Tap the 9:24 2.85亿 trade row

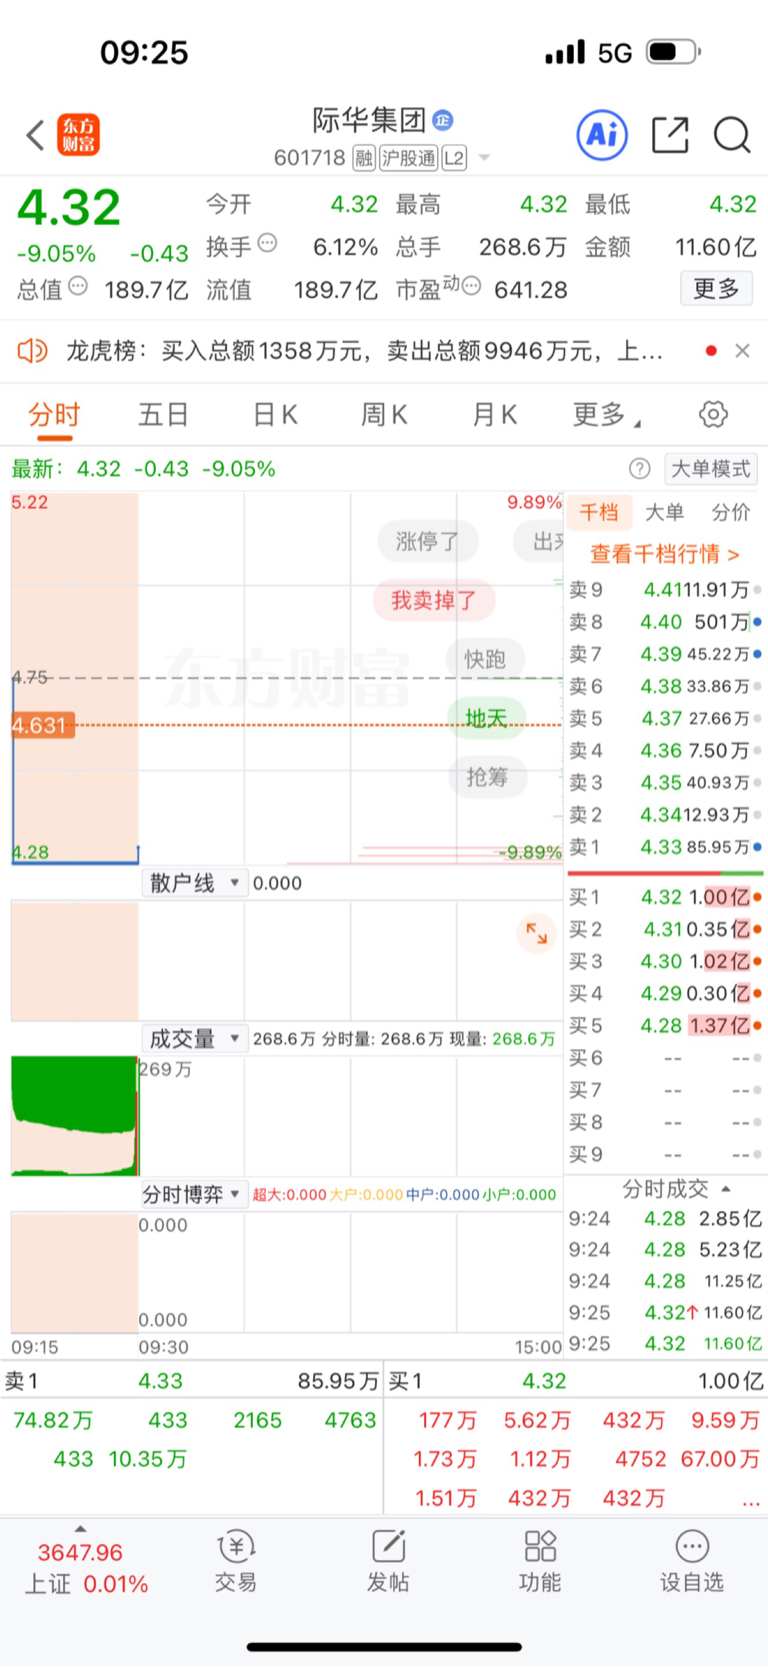coord(665,1218)
